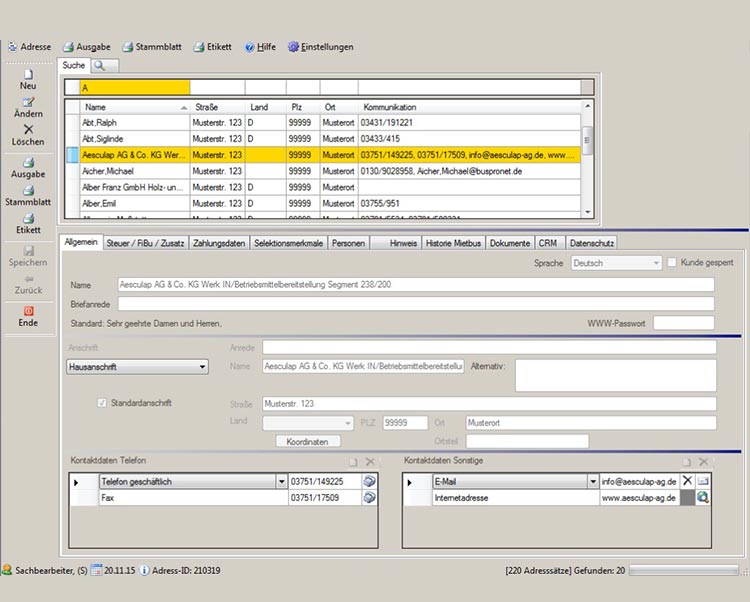Viewport: 750px width, 602px height.
Task: Click Etikett in the top toolbar
Action: click(x=213, y=47)
